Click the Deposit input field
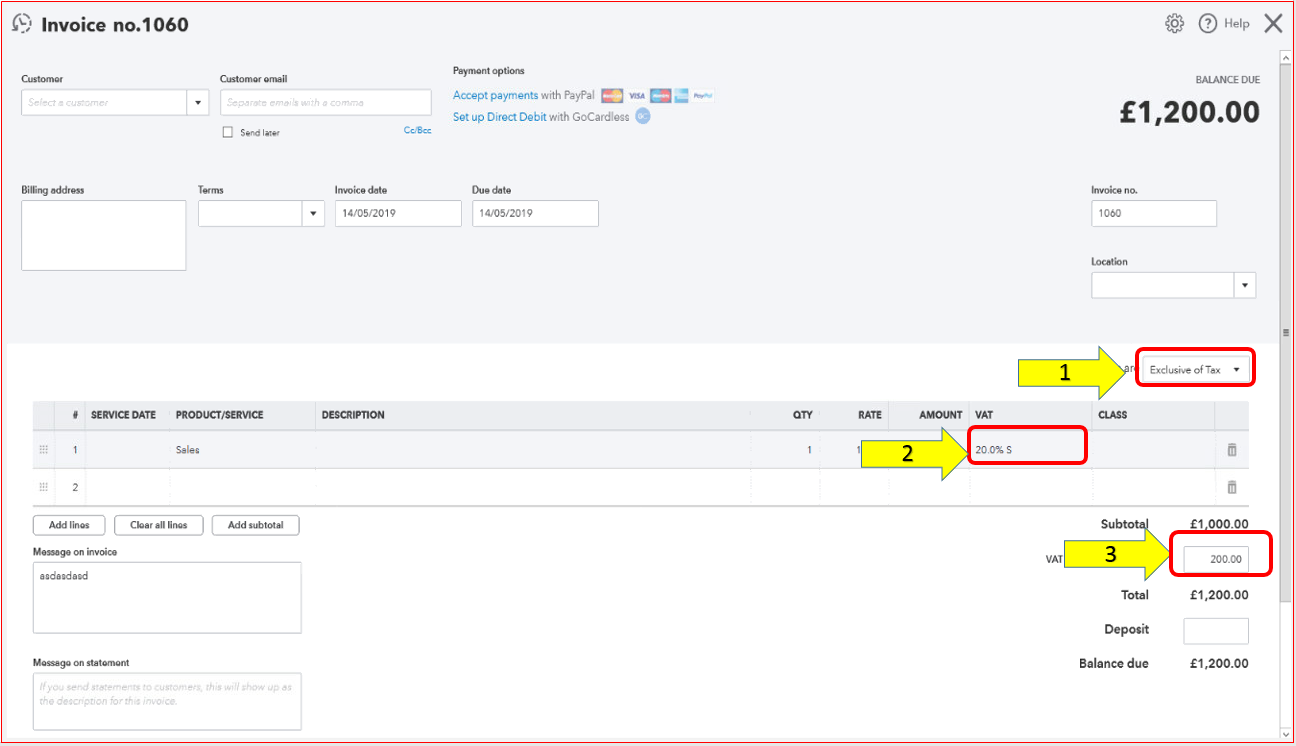Viewport: 1296px width, 746px height. [x=1216, y=630]
